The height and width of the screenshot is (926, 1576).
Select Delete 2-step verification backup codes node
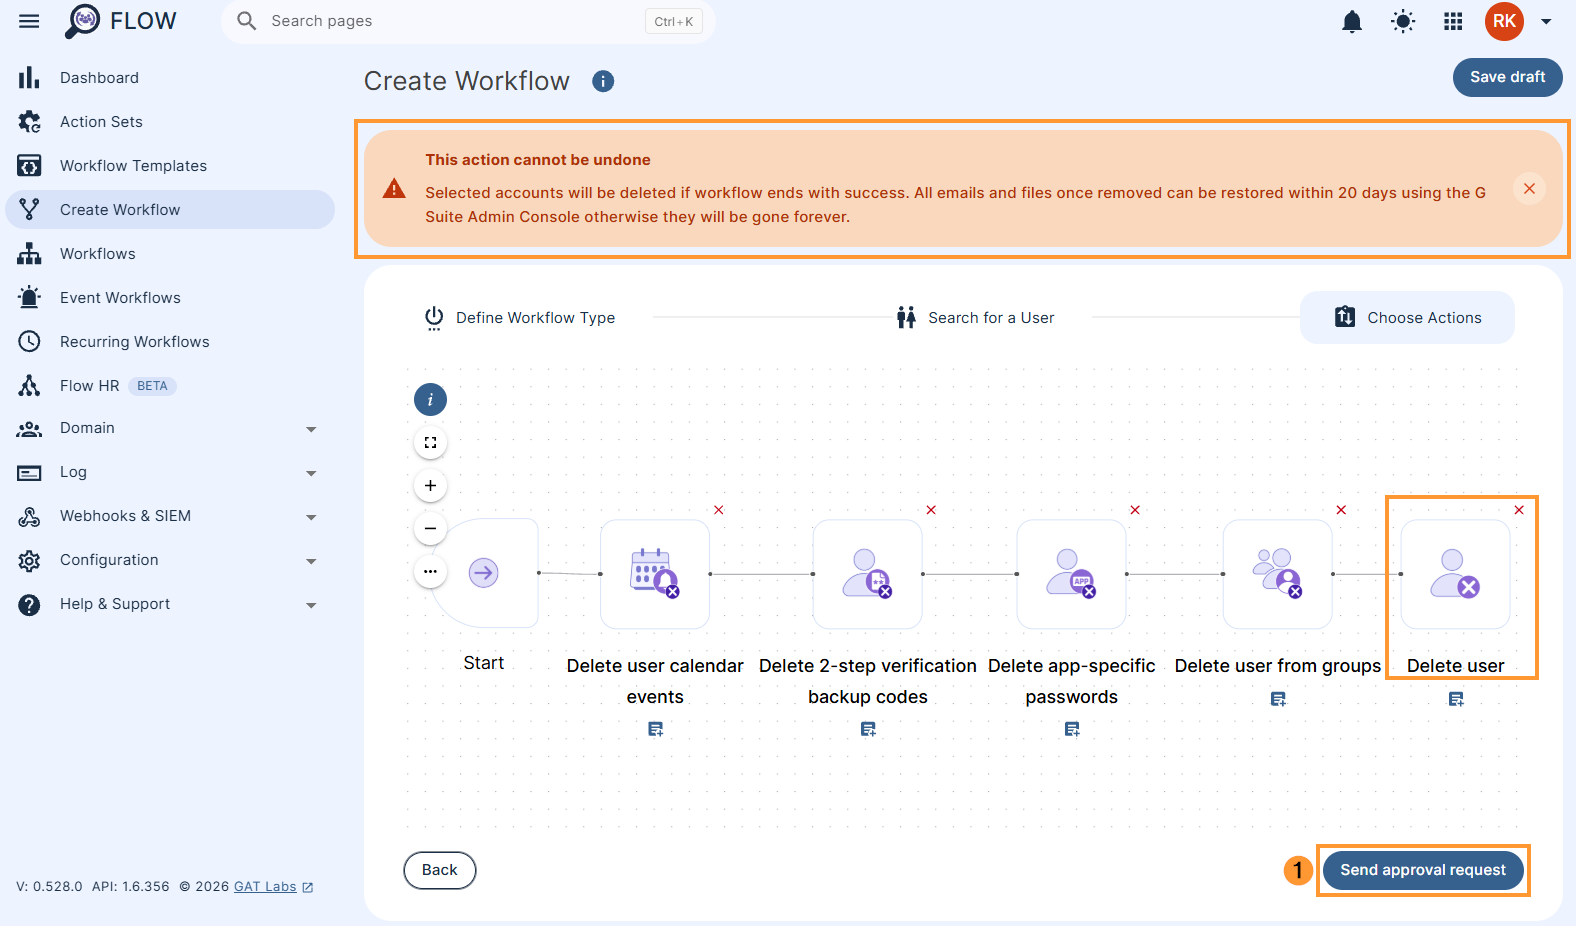[x=867, y=574]
